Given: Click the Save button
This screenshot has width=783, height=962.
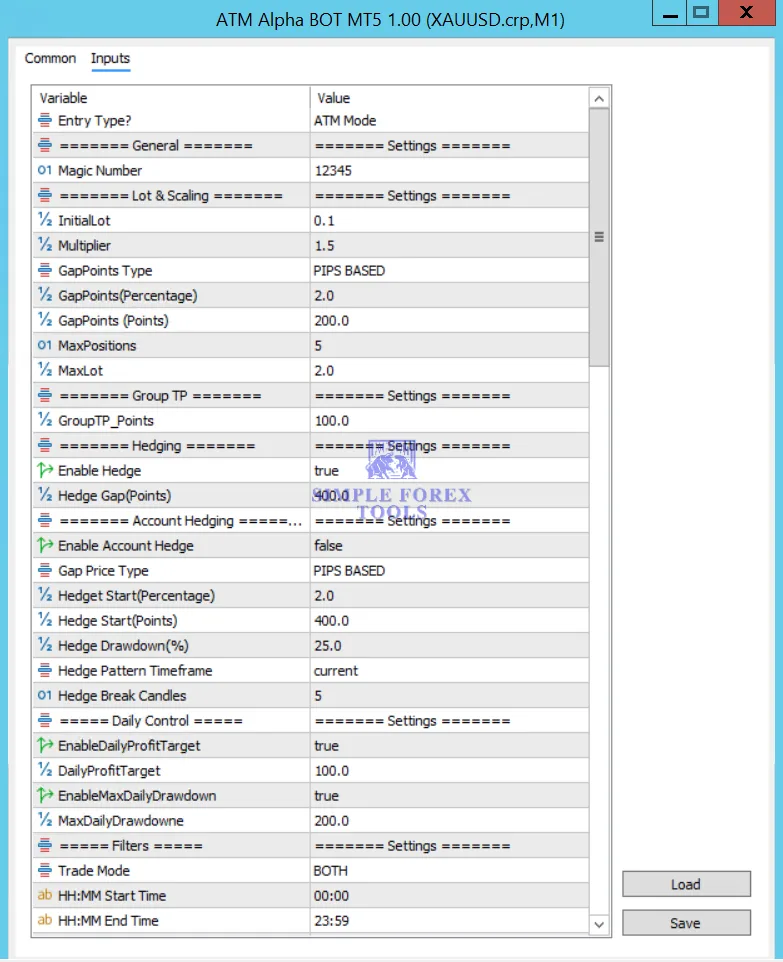Looking at the screenshot, I should click(x=686, y=923).
